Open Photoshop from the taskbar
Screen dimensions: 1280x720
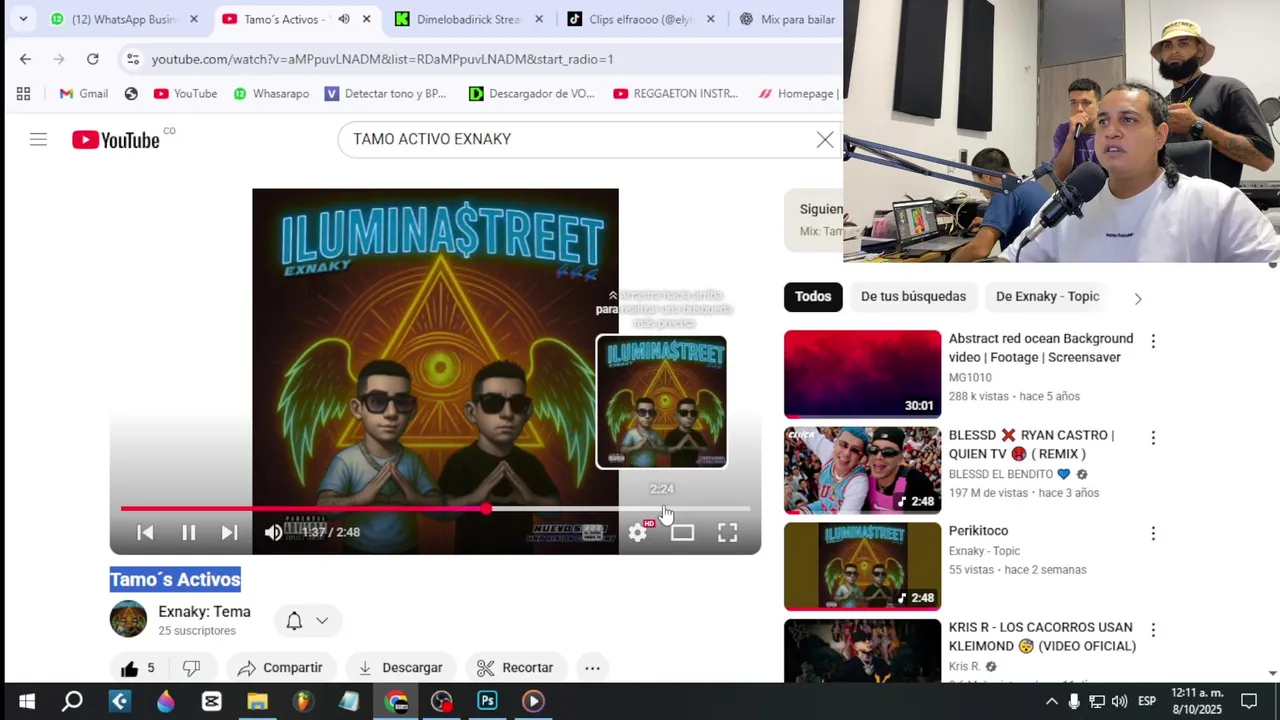pos(487,701)
